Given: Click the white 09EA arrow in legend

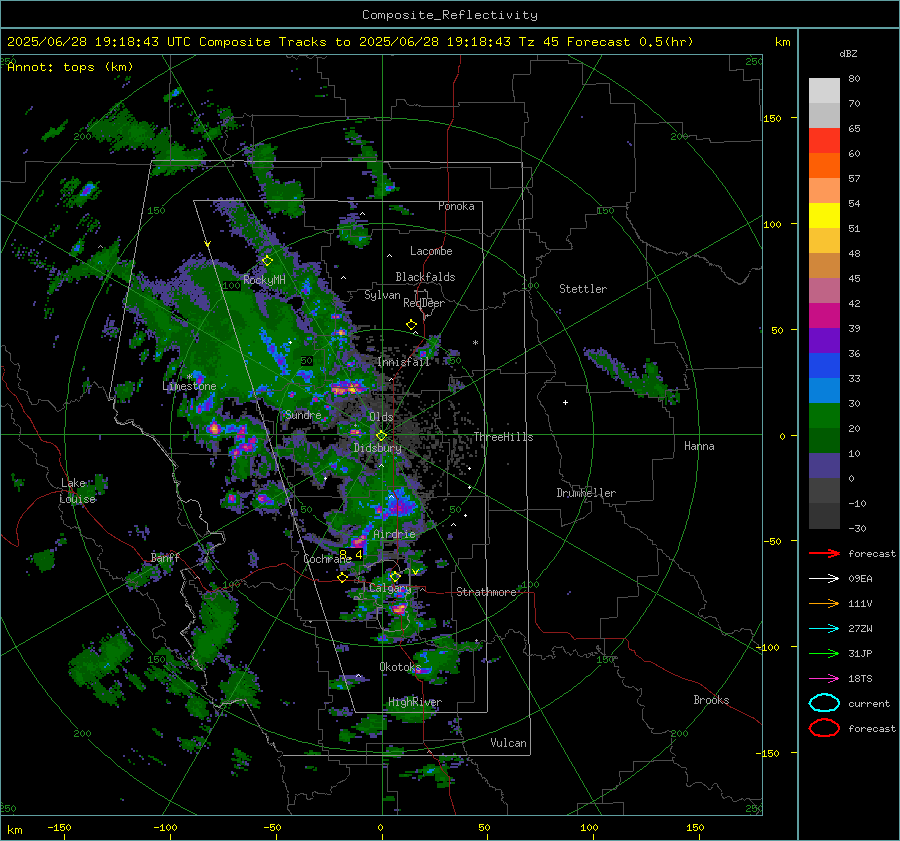Looking at the screenshot, I should (x=824, y=579).
